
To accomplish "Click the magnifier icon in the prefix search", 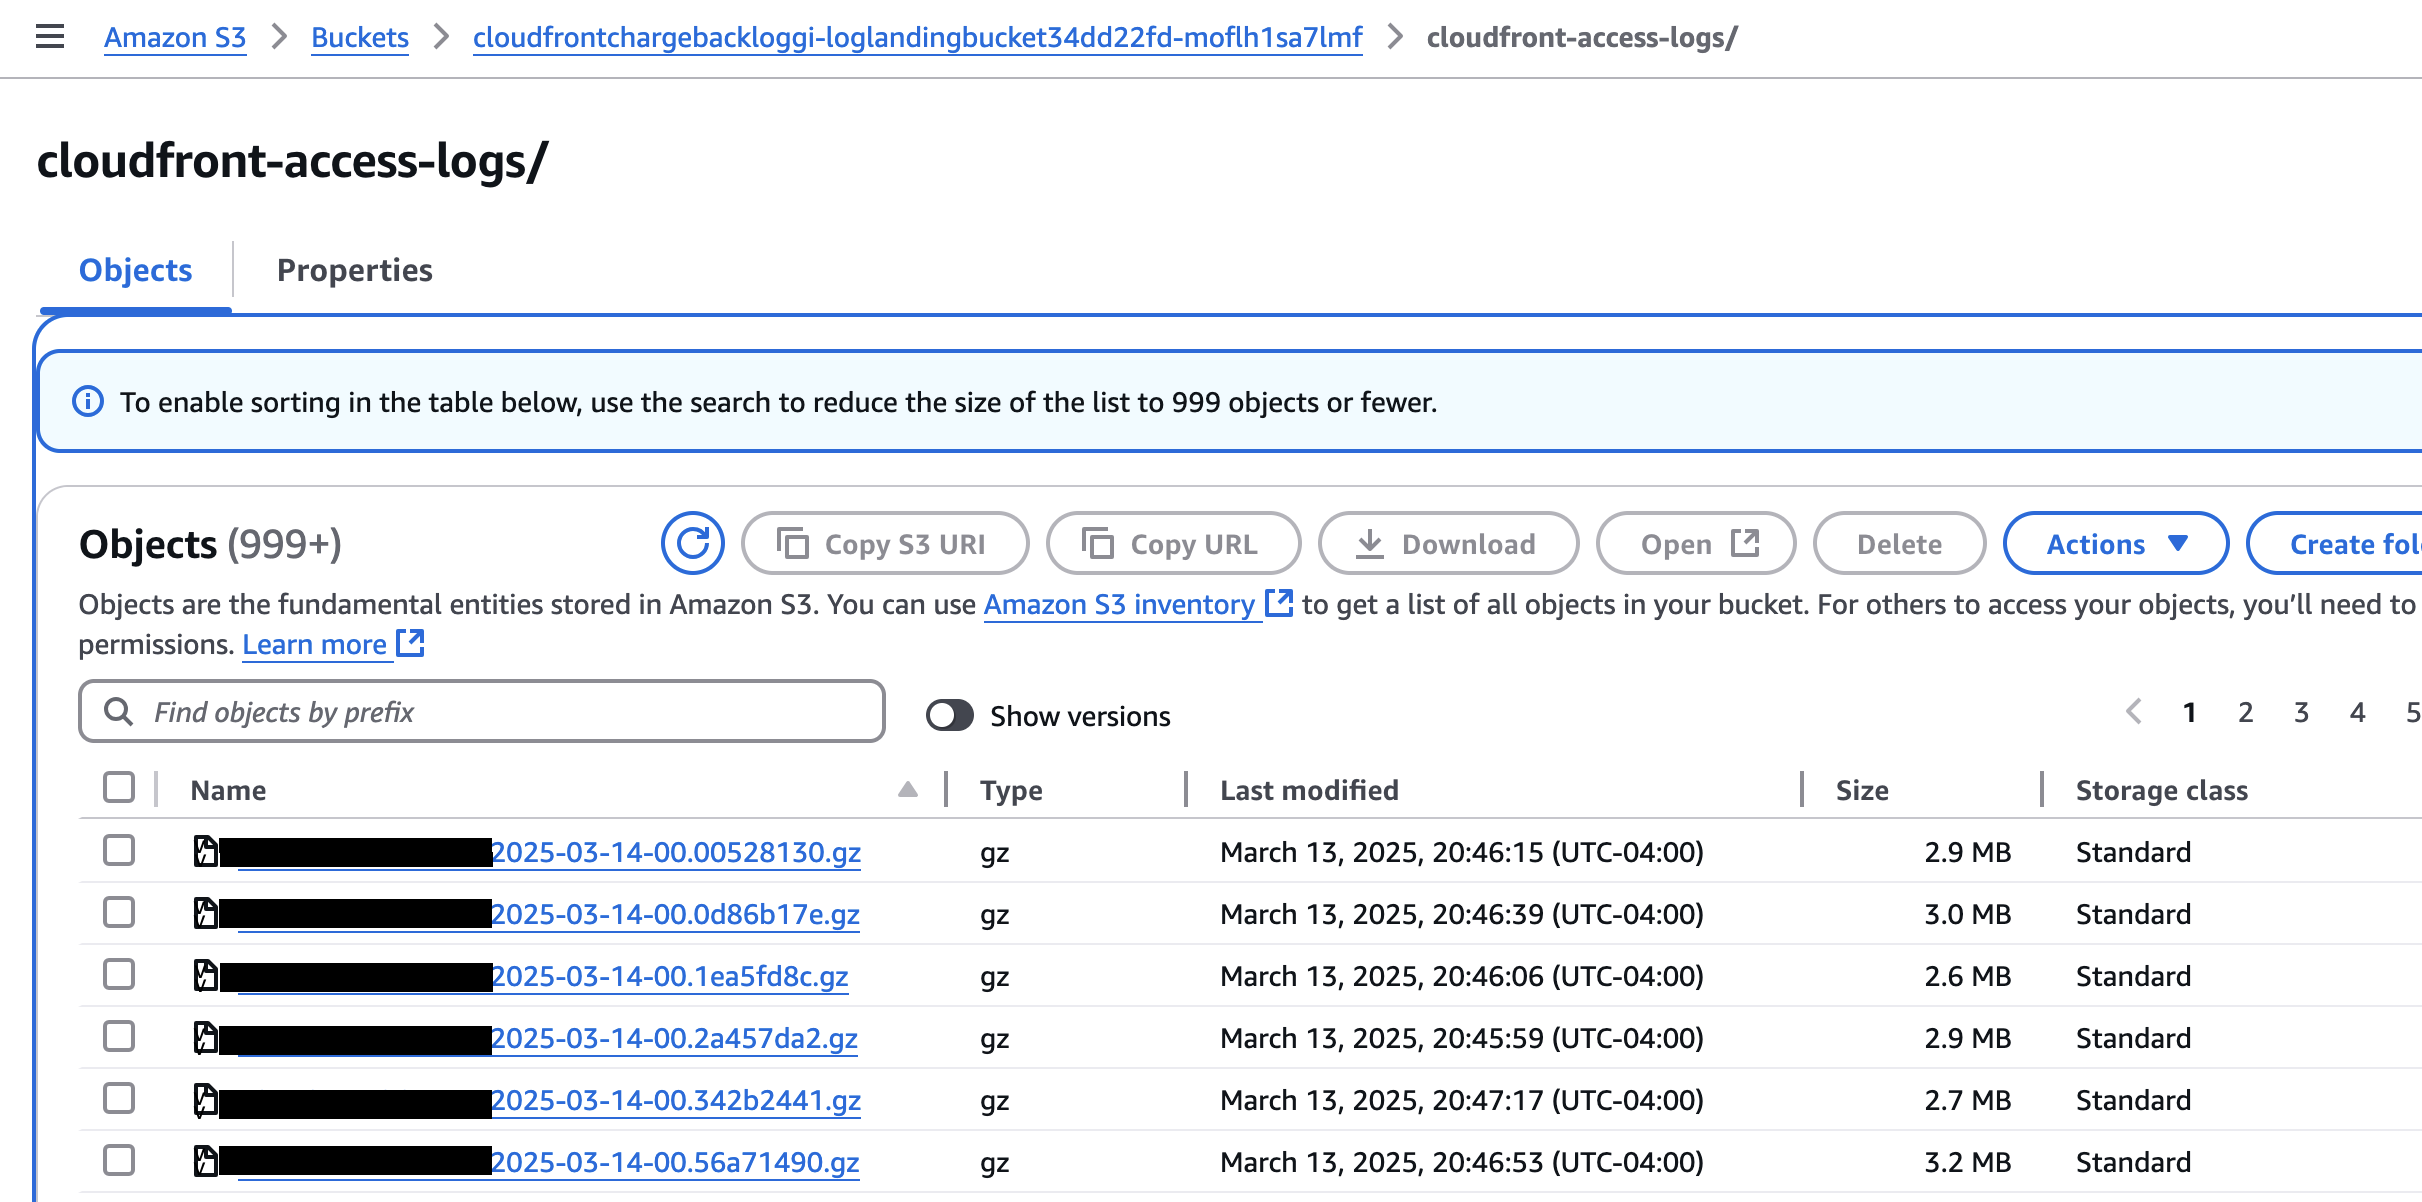I will click(120, 711).
